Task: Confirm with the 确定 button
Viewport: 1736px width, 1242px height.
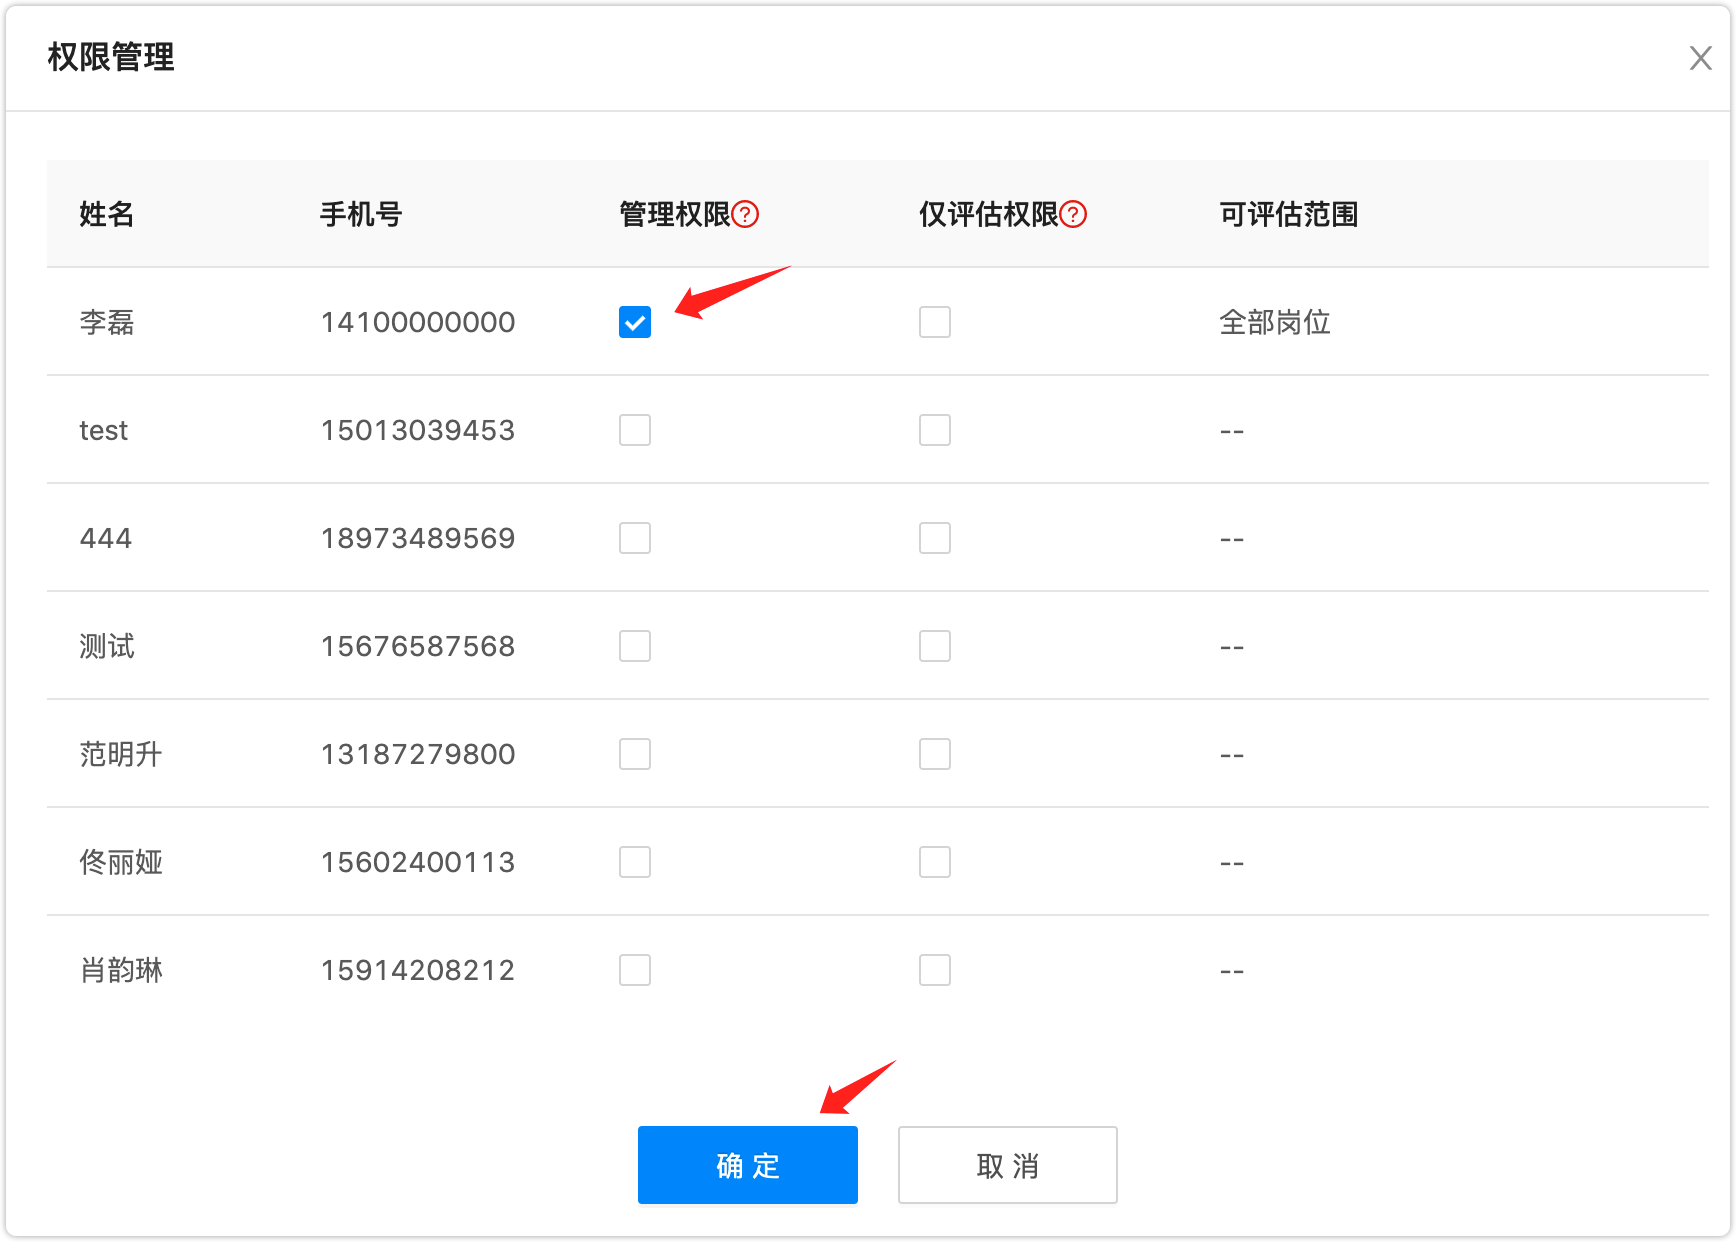Action: 748,1165
